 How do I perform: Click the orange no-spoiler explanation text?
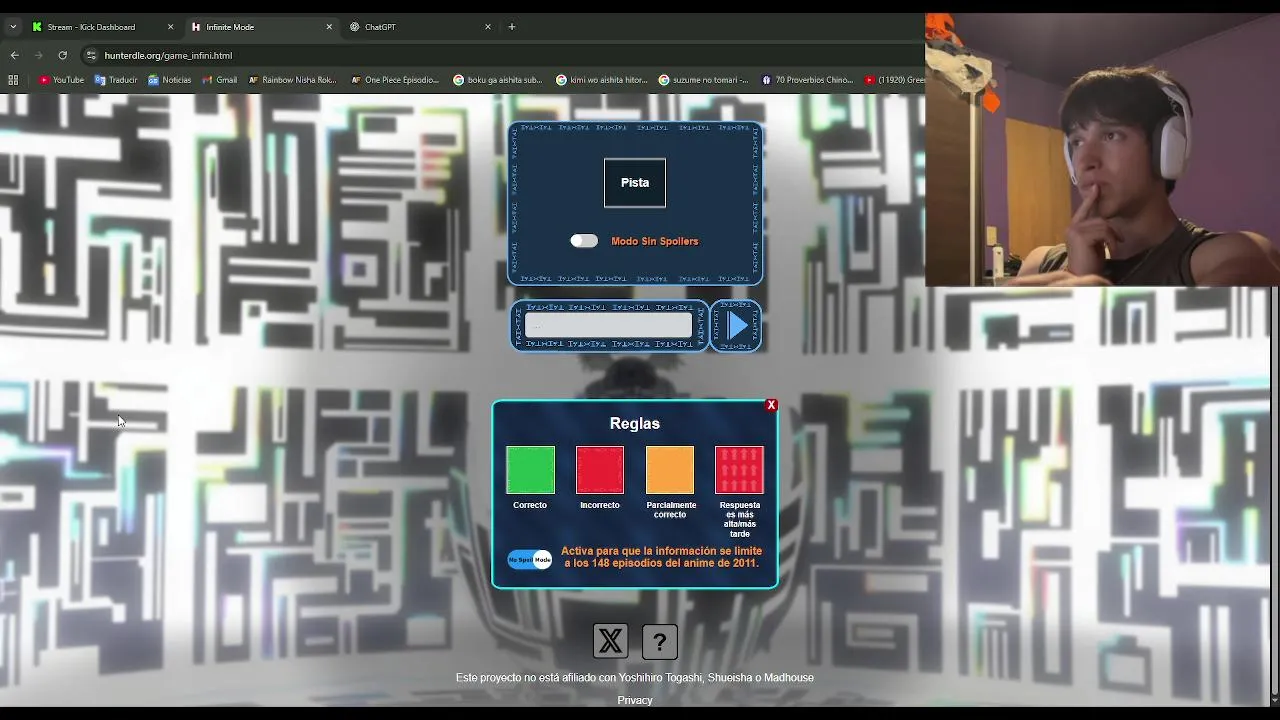[661, 557]
